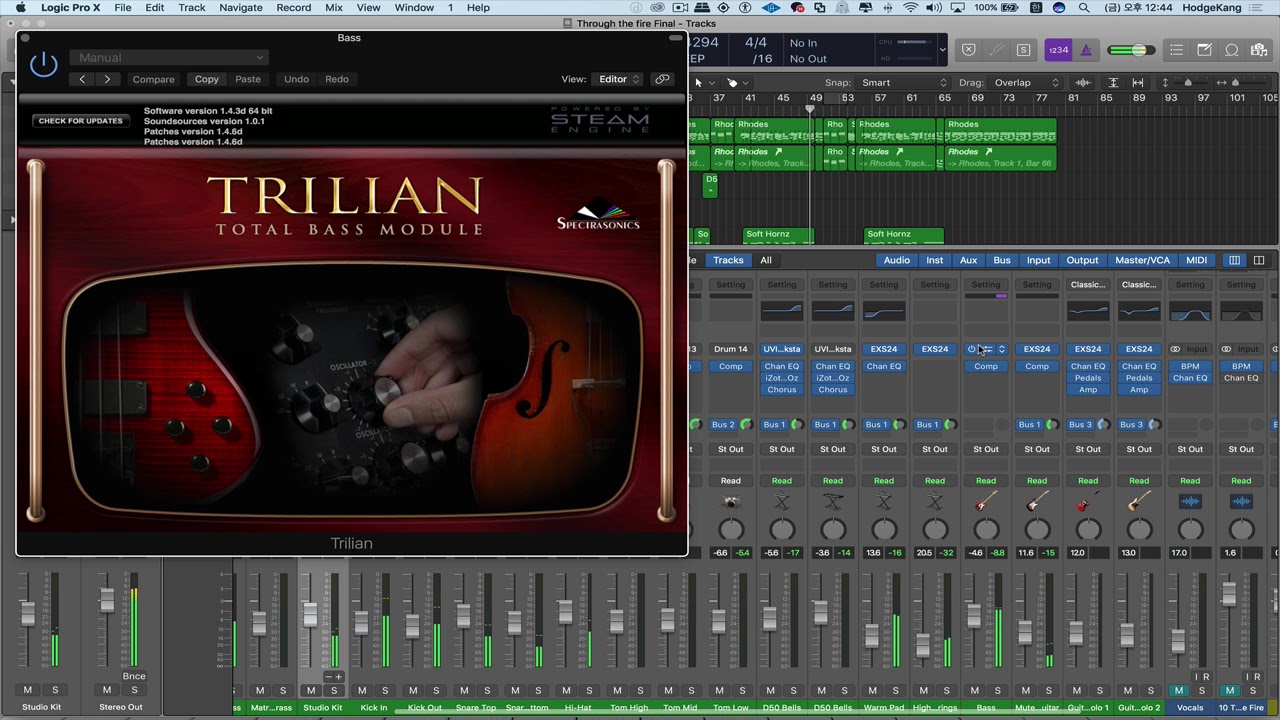Click the vertical auto zoom icon
Viewport: 1280px width, 720px height.
[x=1113, y=83]
